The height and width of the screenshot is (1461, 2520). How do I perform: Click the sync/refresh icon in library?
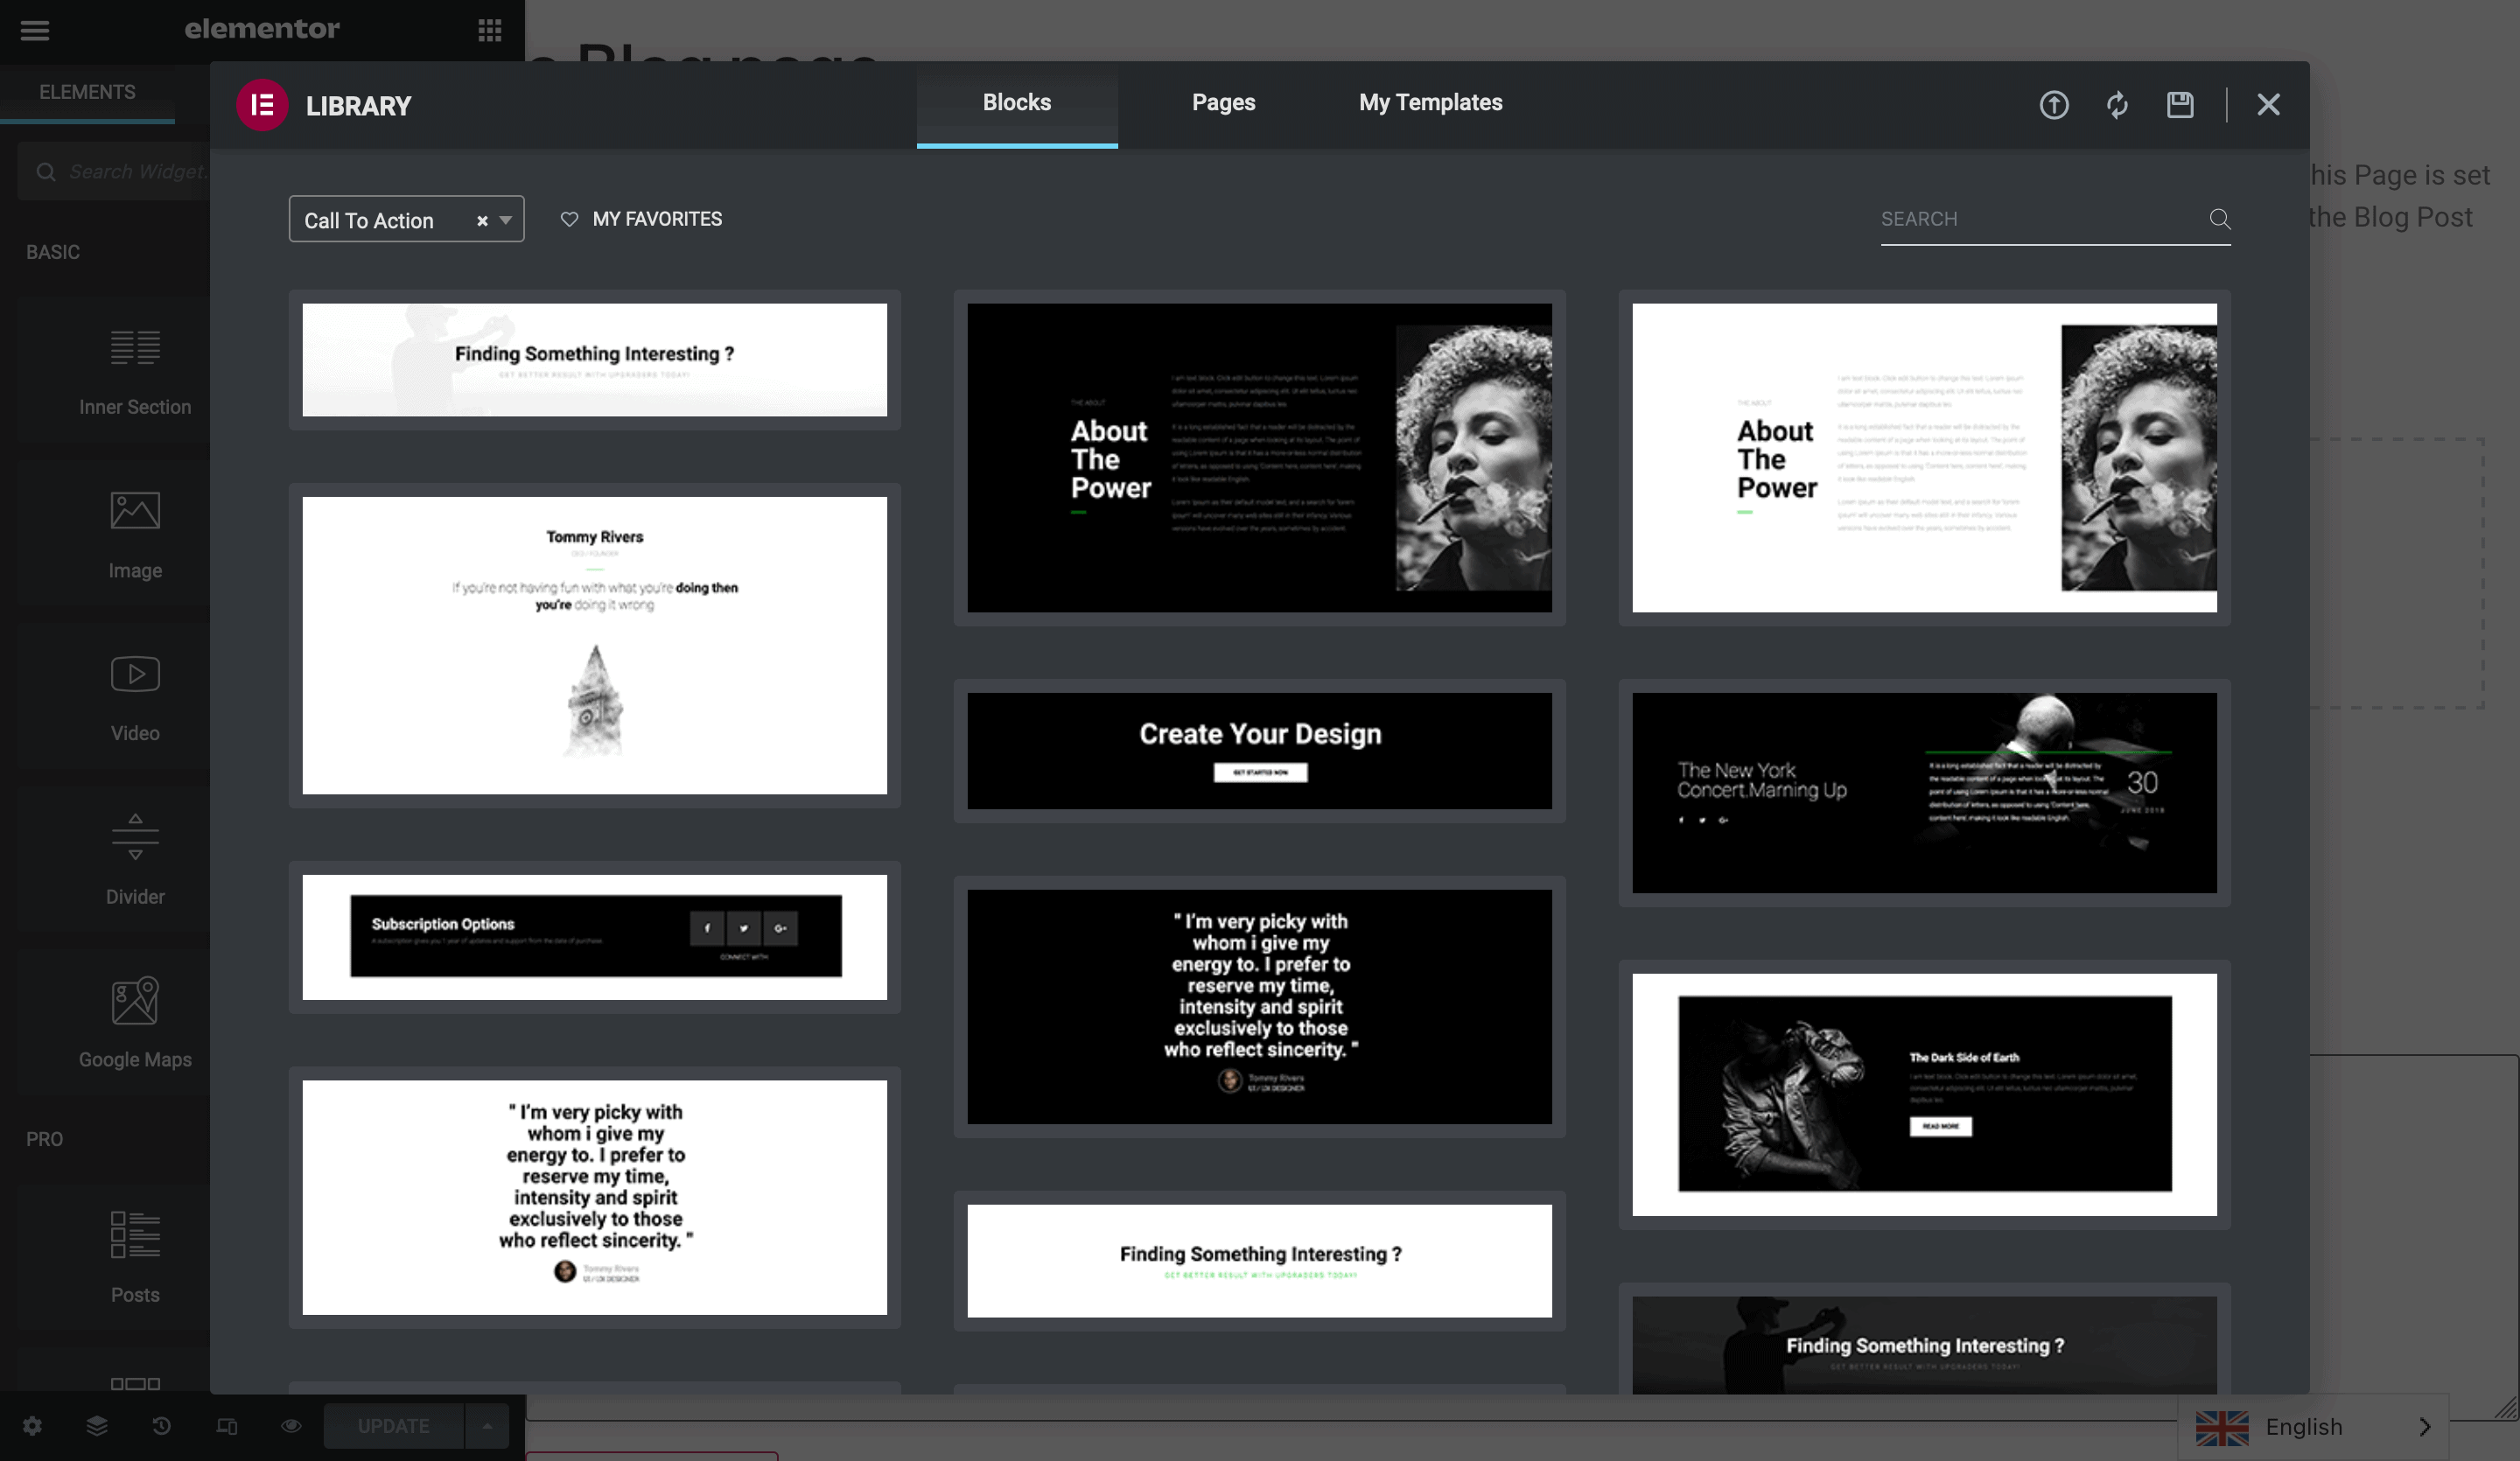(x=2118, y=102)
